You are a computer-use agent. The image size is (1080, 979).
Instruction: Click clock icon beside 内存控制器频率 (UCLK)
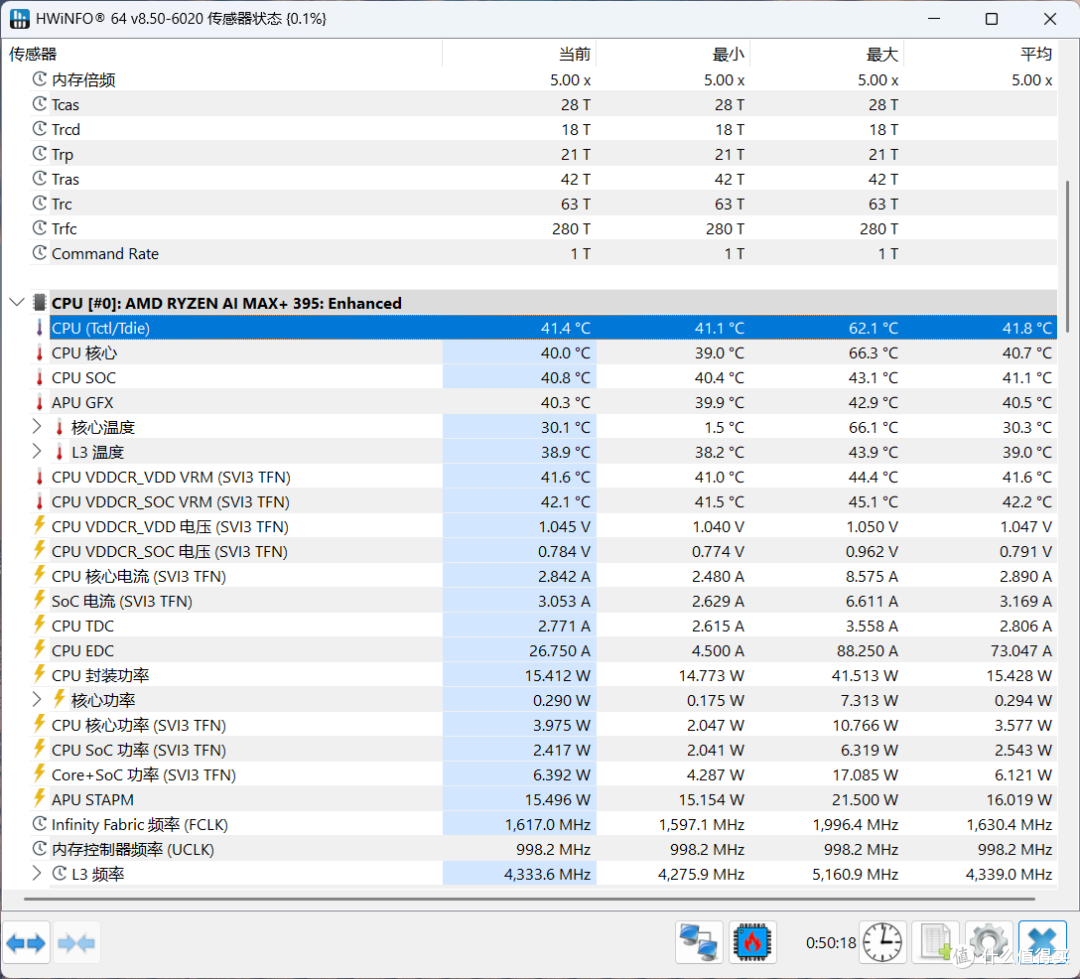tap(39, 849)
